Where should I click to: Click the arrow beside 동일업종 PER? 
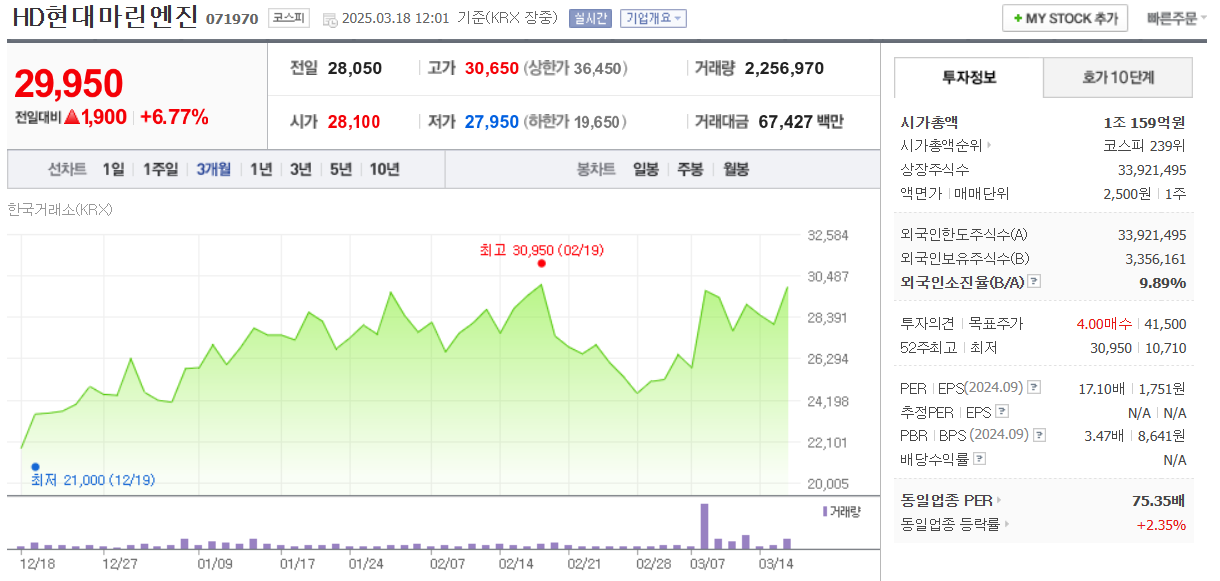click(x=998, y=500)
